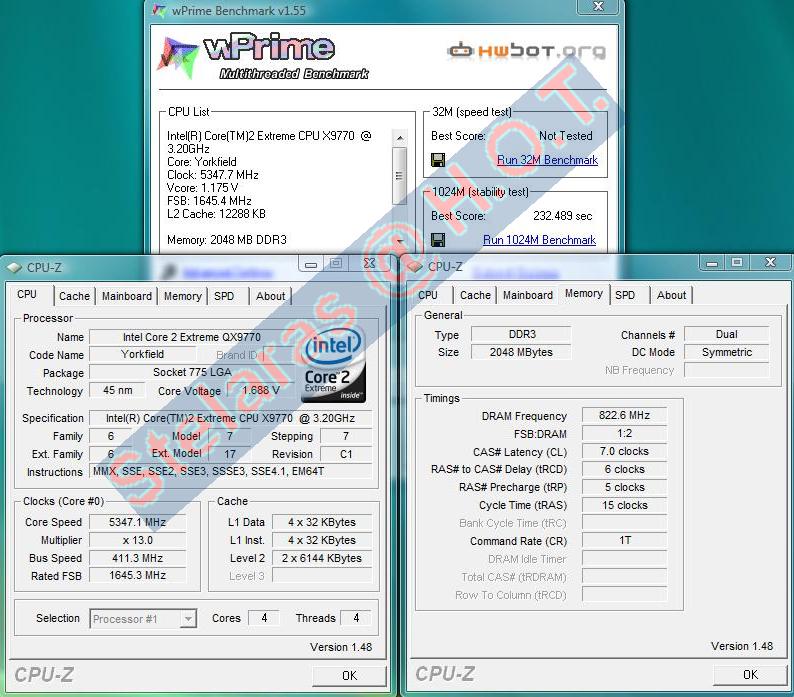Click OK in left CPU-Z window
The width and height of the screenshot is (794, 697).
(349, 676)
